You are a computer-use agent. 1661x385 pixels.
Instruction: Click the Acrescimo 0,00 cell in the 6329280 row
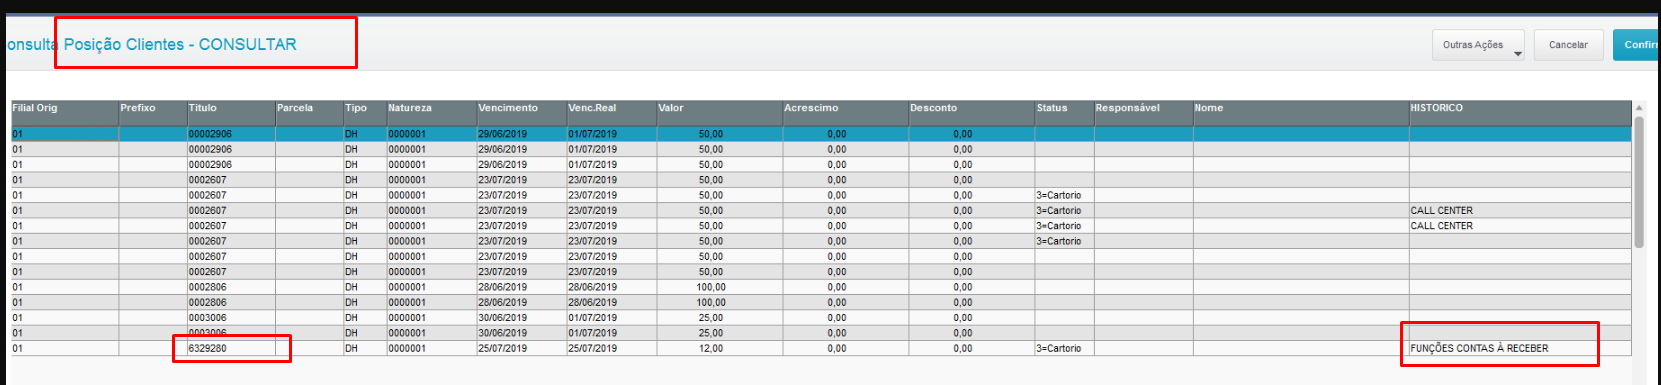(x=845, y=348)
